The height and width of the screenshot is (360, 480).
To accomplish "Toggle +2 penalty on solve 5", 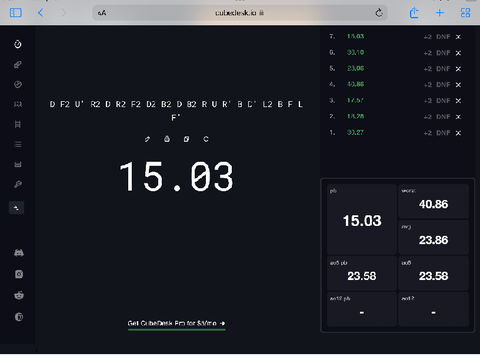I will coord(428,69).
